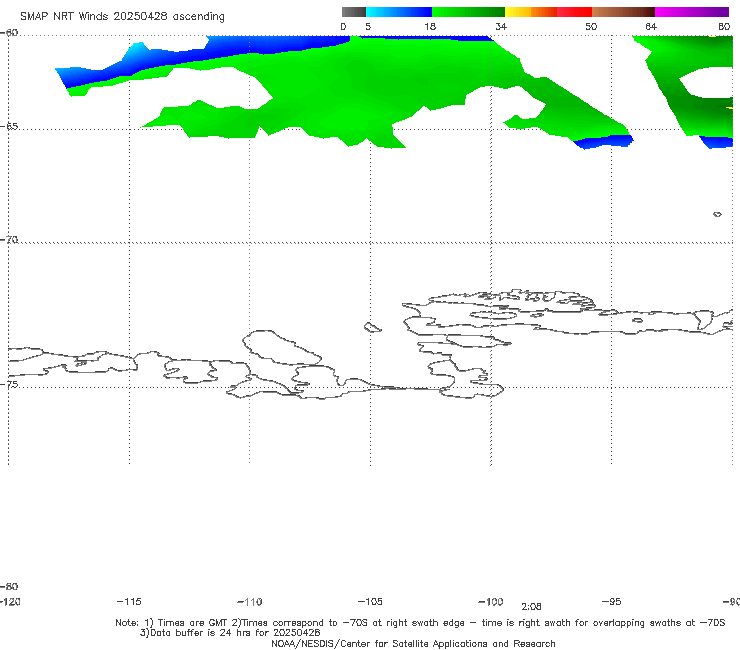Click the longitude label -100
Screen dimensions: 740x650
(x=491, y=601)
